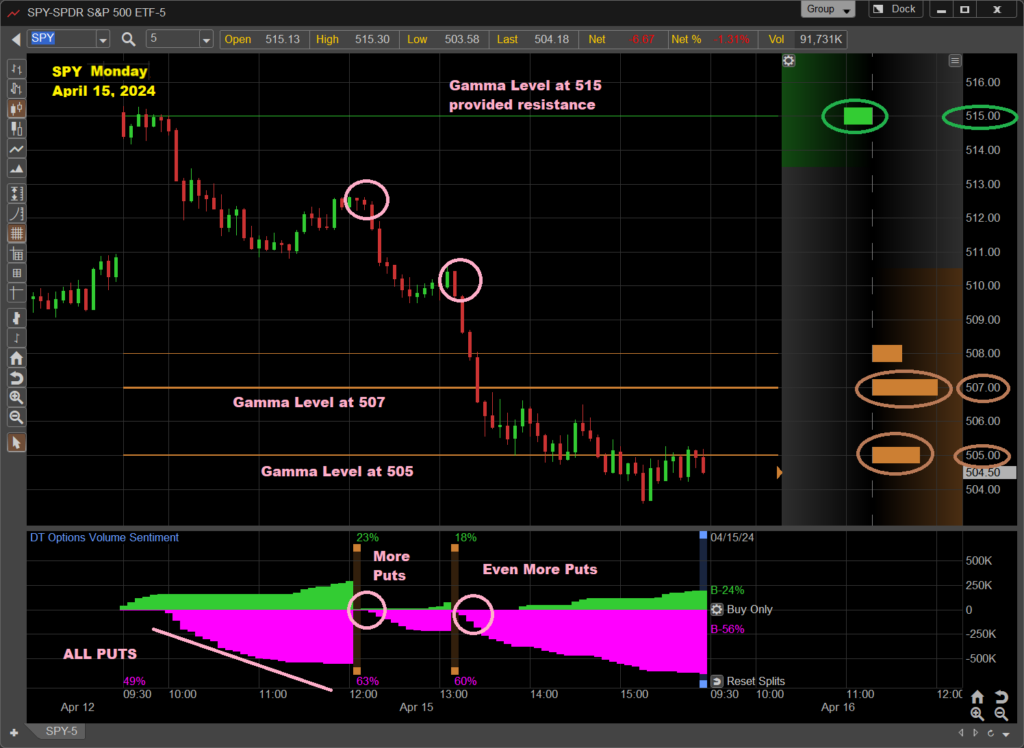Open the price axis hamburger menu

tap(955, 61)
